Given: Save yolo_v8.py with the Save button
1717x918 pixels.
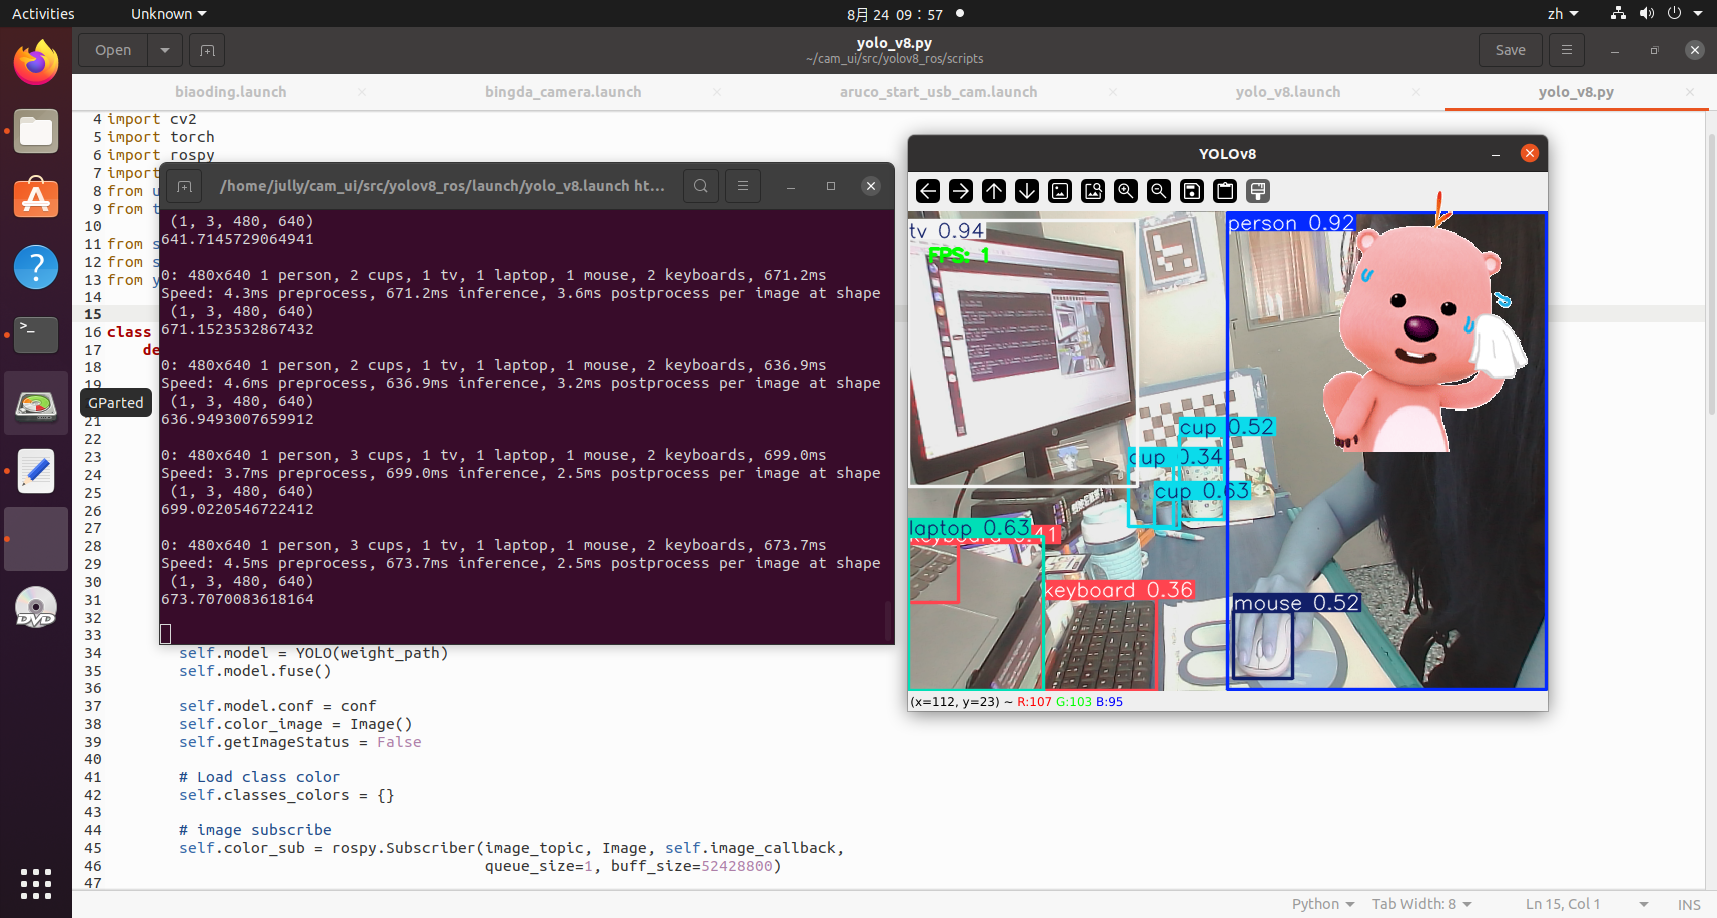Looking at the screenshot, I should coord(1510,50).
